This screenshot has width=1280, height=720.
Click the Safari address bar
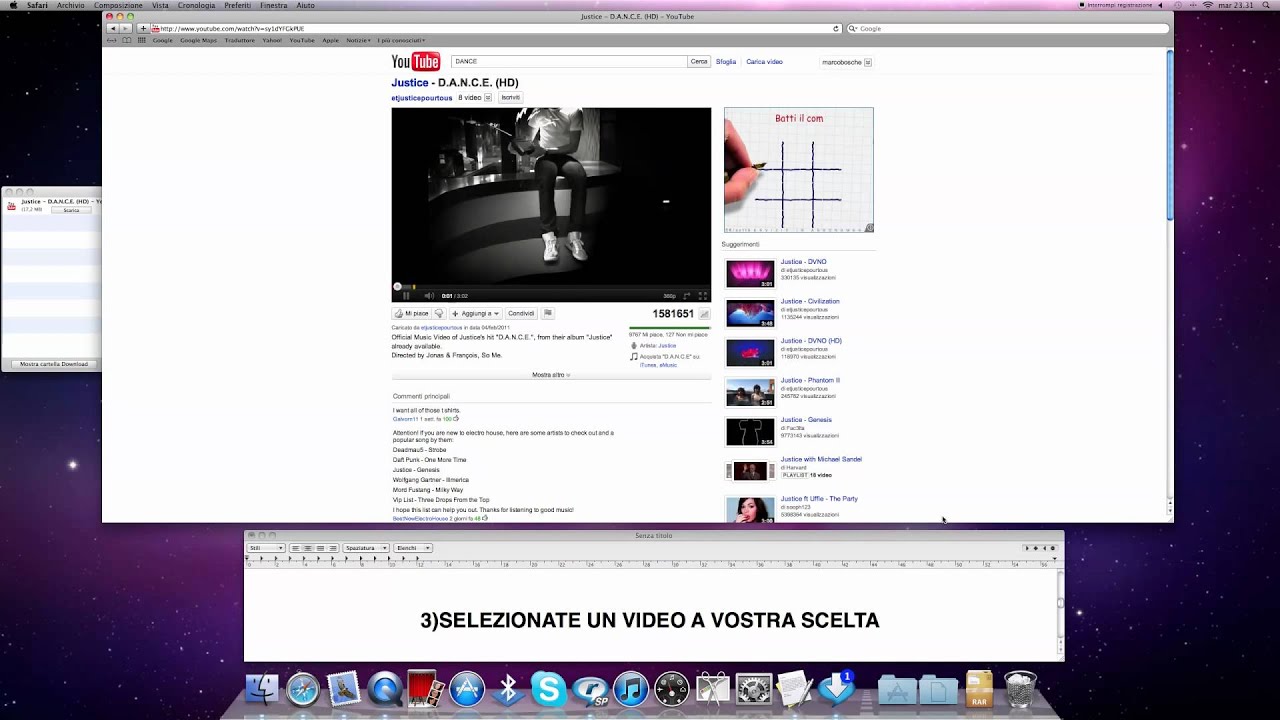(x=495, y=28)
